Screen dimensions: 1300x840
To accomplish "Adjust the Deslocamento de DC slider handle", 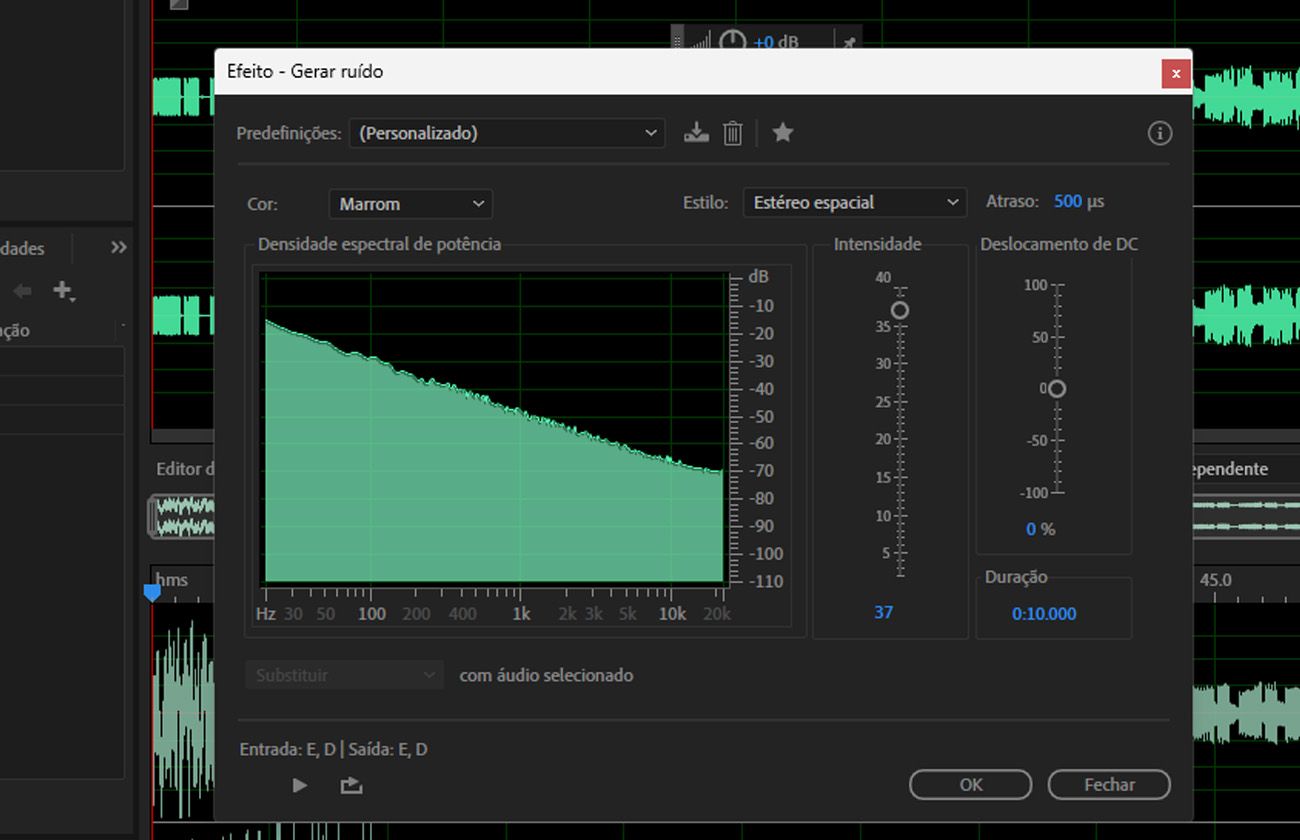I will tap(1056, 388).
